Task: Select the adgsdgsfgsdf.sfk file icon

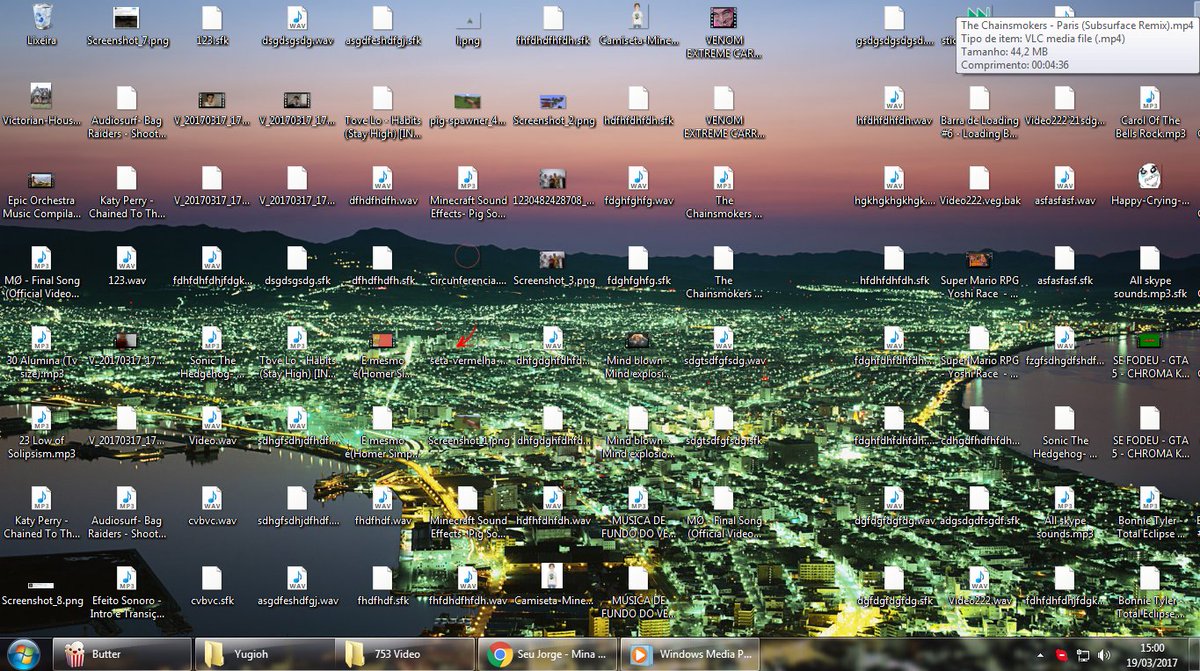Action: [x=979, y=505]
